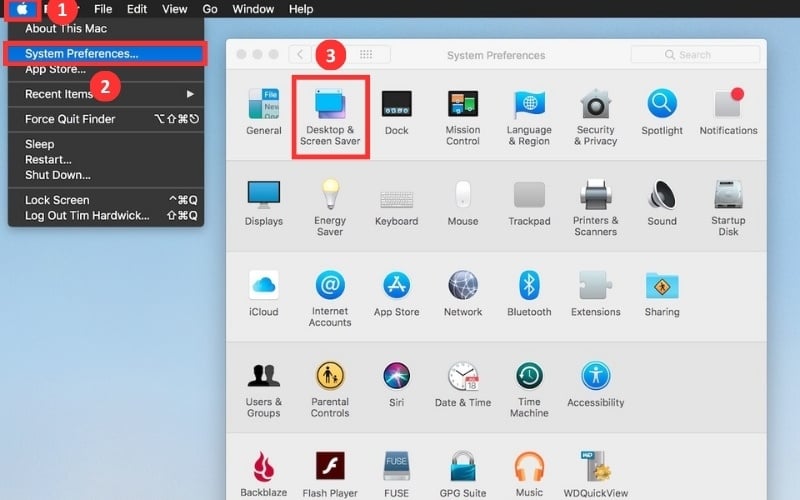Open the View menu
Image resolution: width=800 pixels, height=500 pixels.
[x=174, y=9]
